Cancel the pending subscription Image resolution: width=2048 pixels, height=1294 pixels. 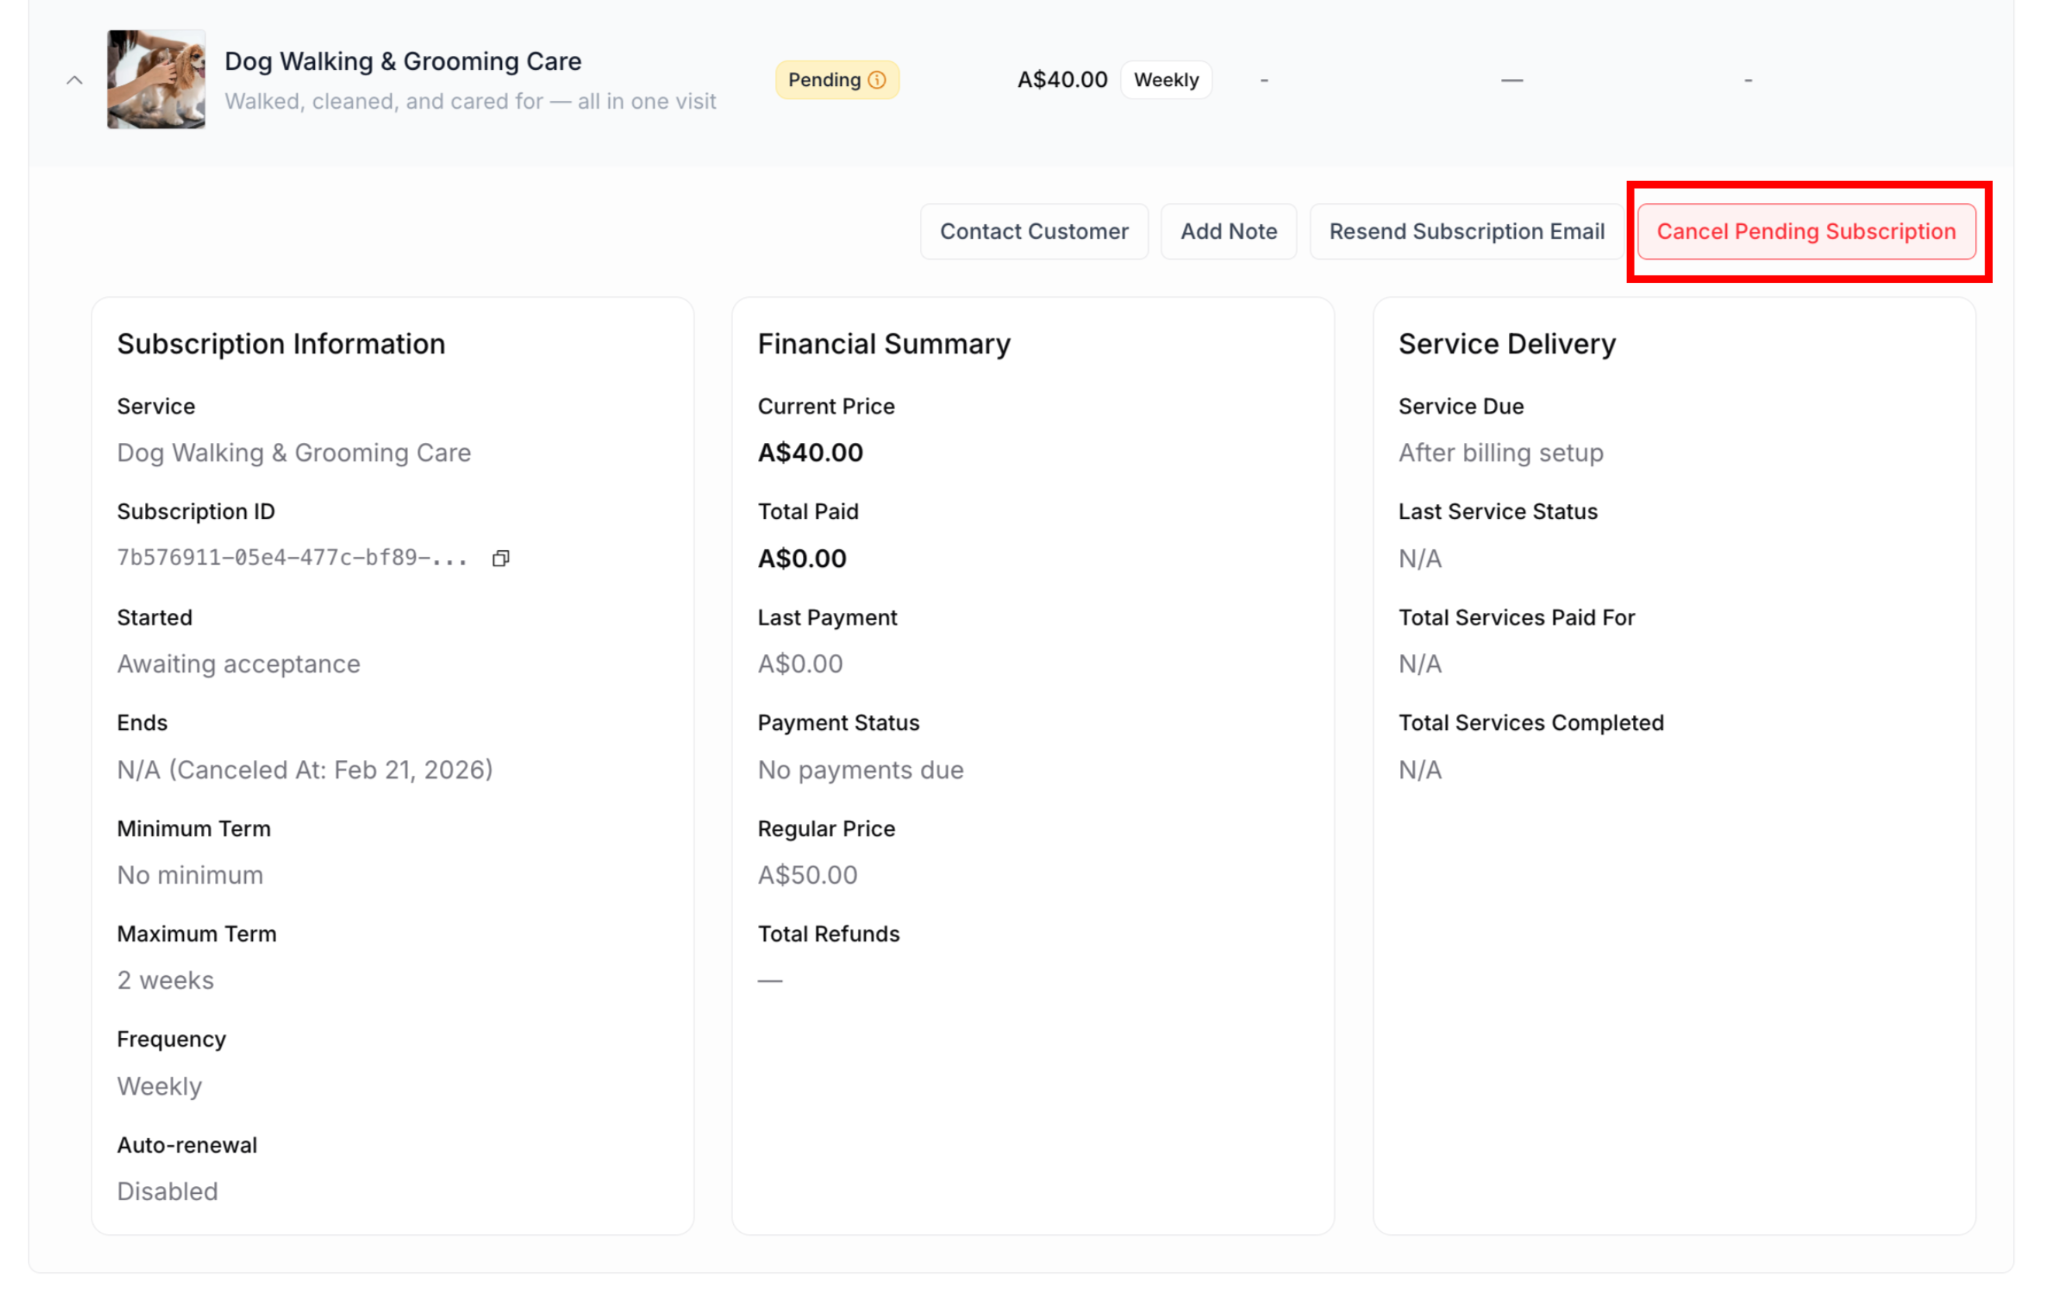[1806, 231]
